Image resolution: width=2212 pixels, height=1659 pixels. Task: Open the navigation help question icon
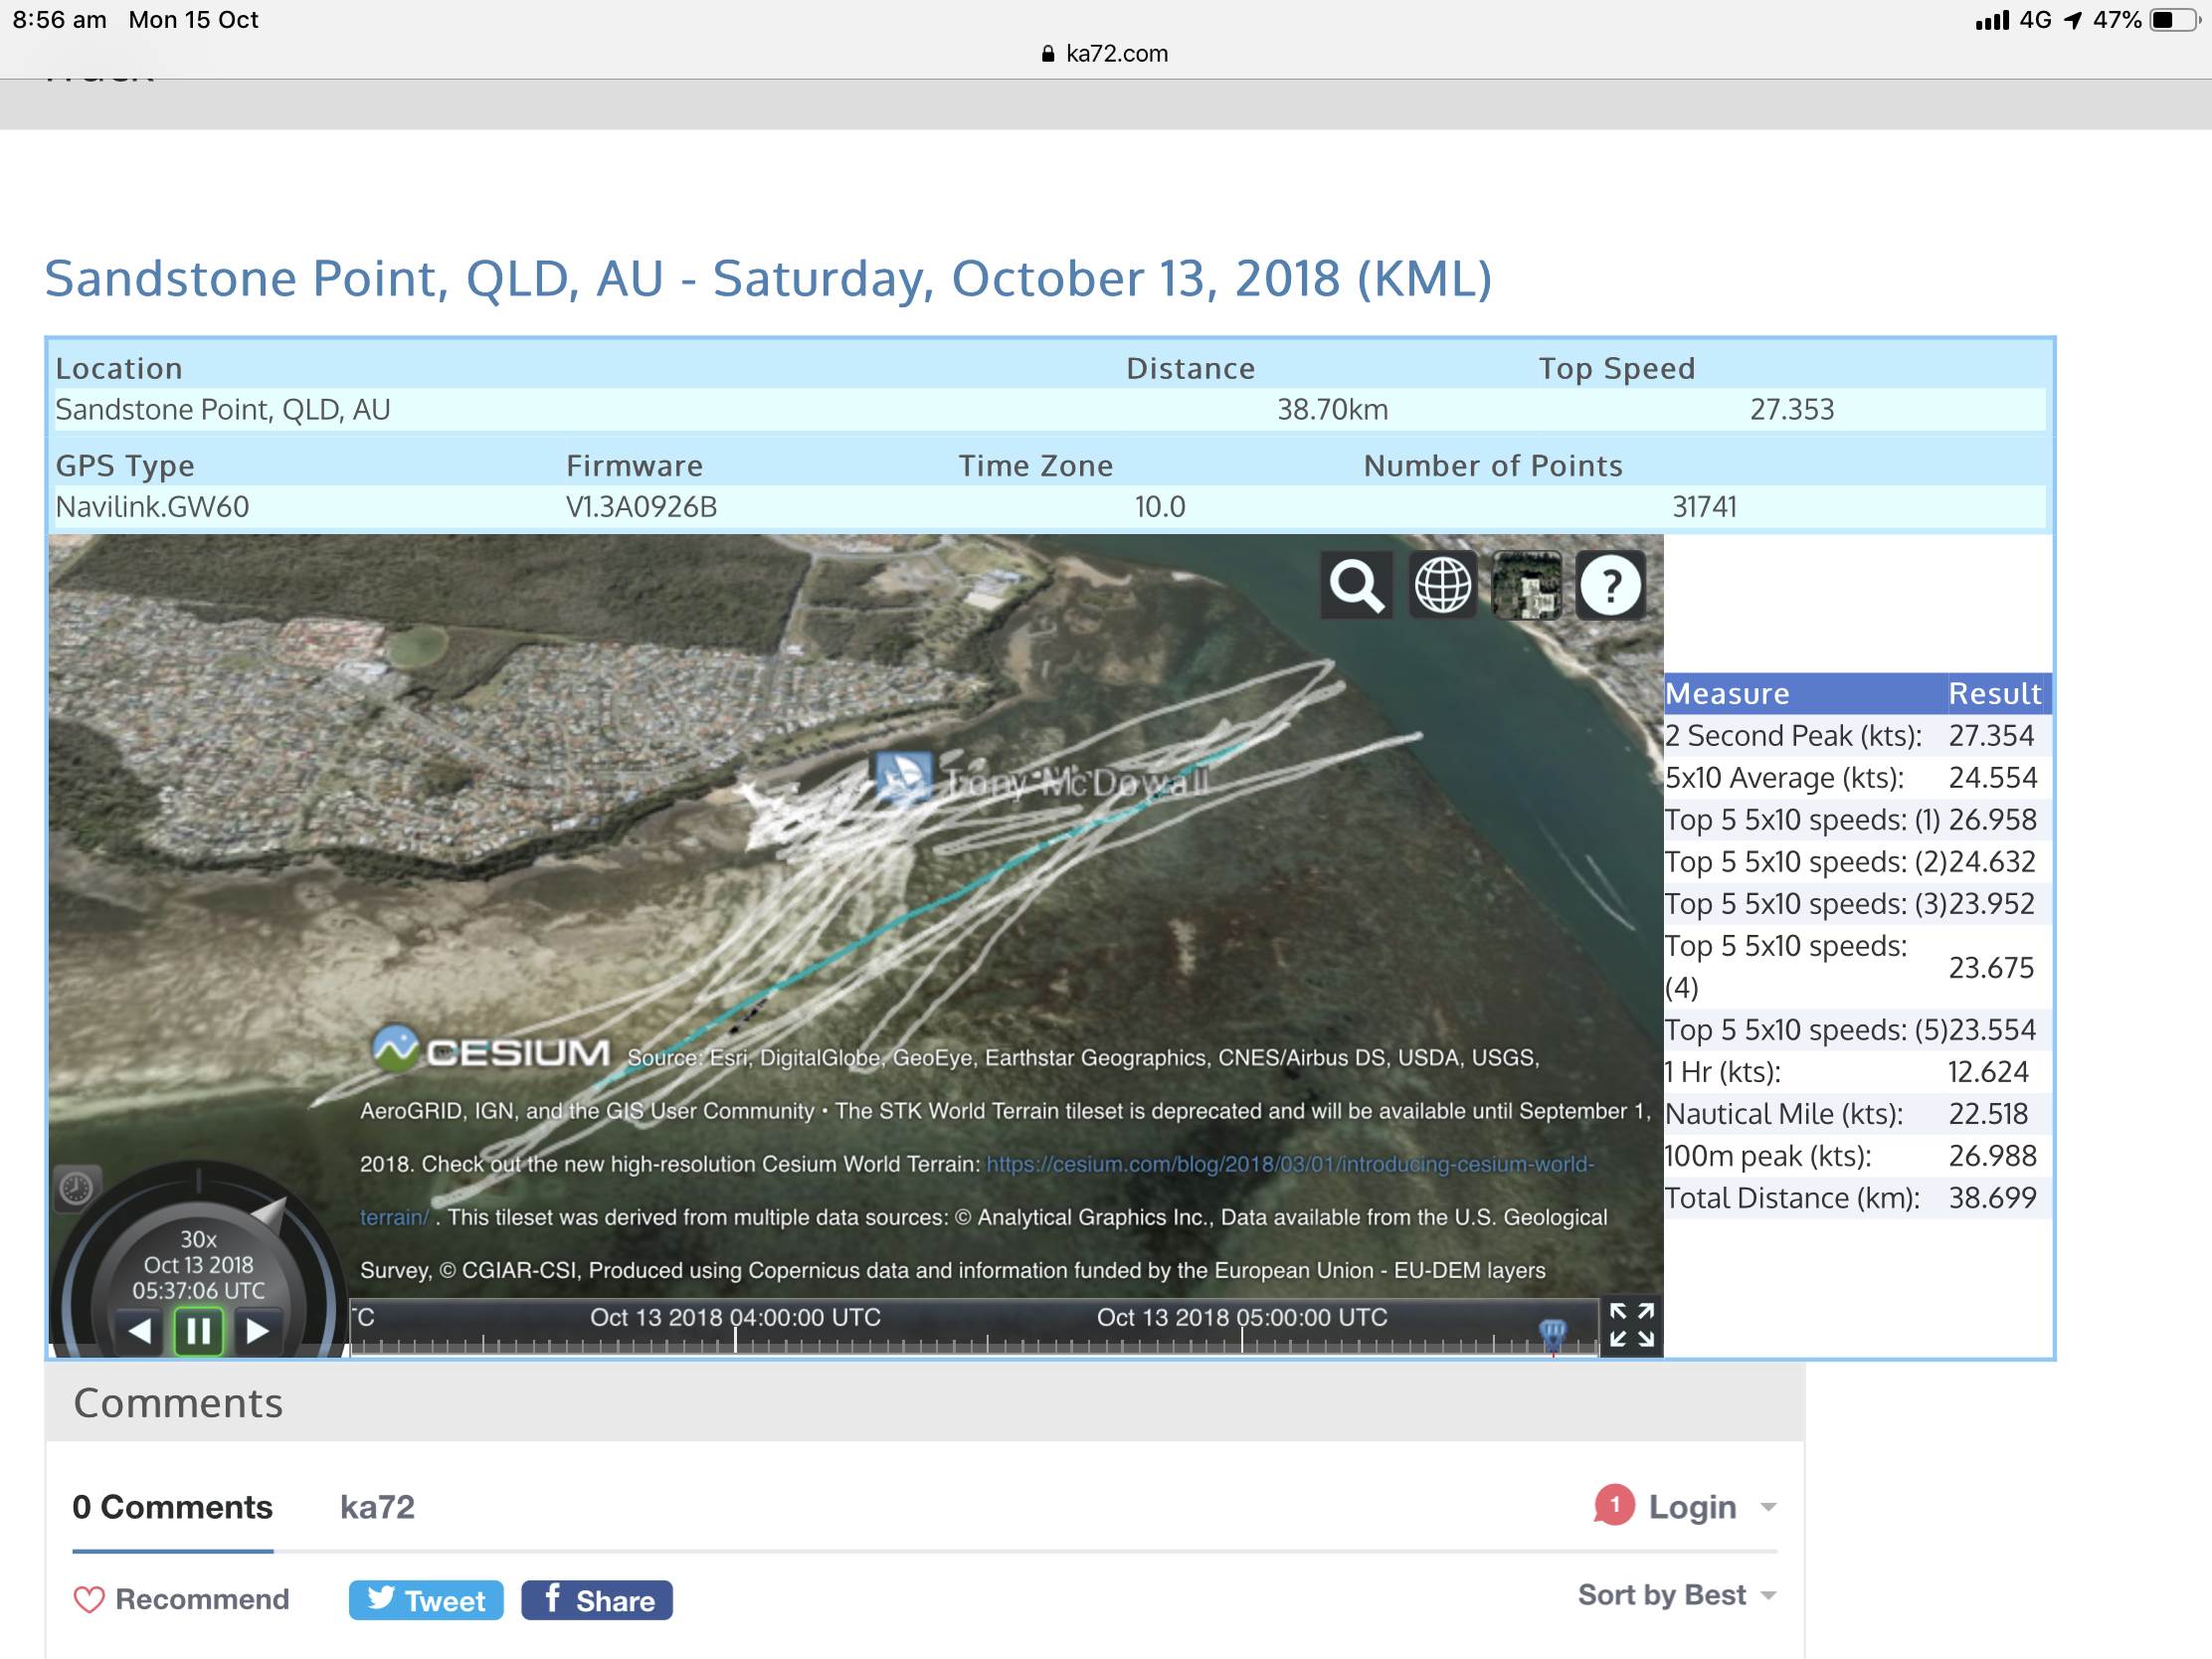coord(1610,585)
